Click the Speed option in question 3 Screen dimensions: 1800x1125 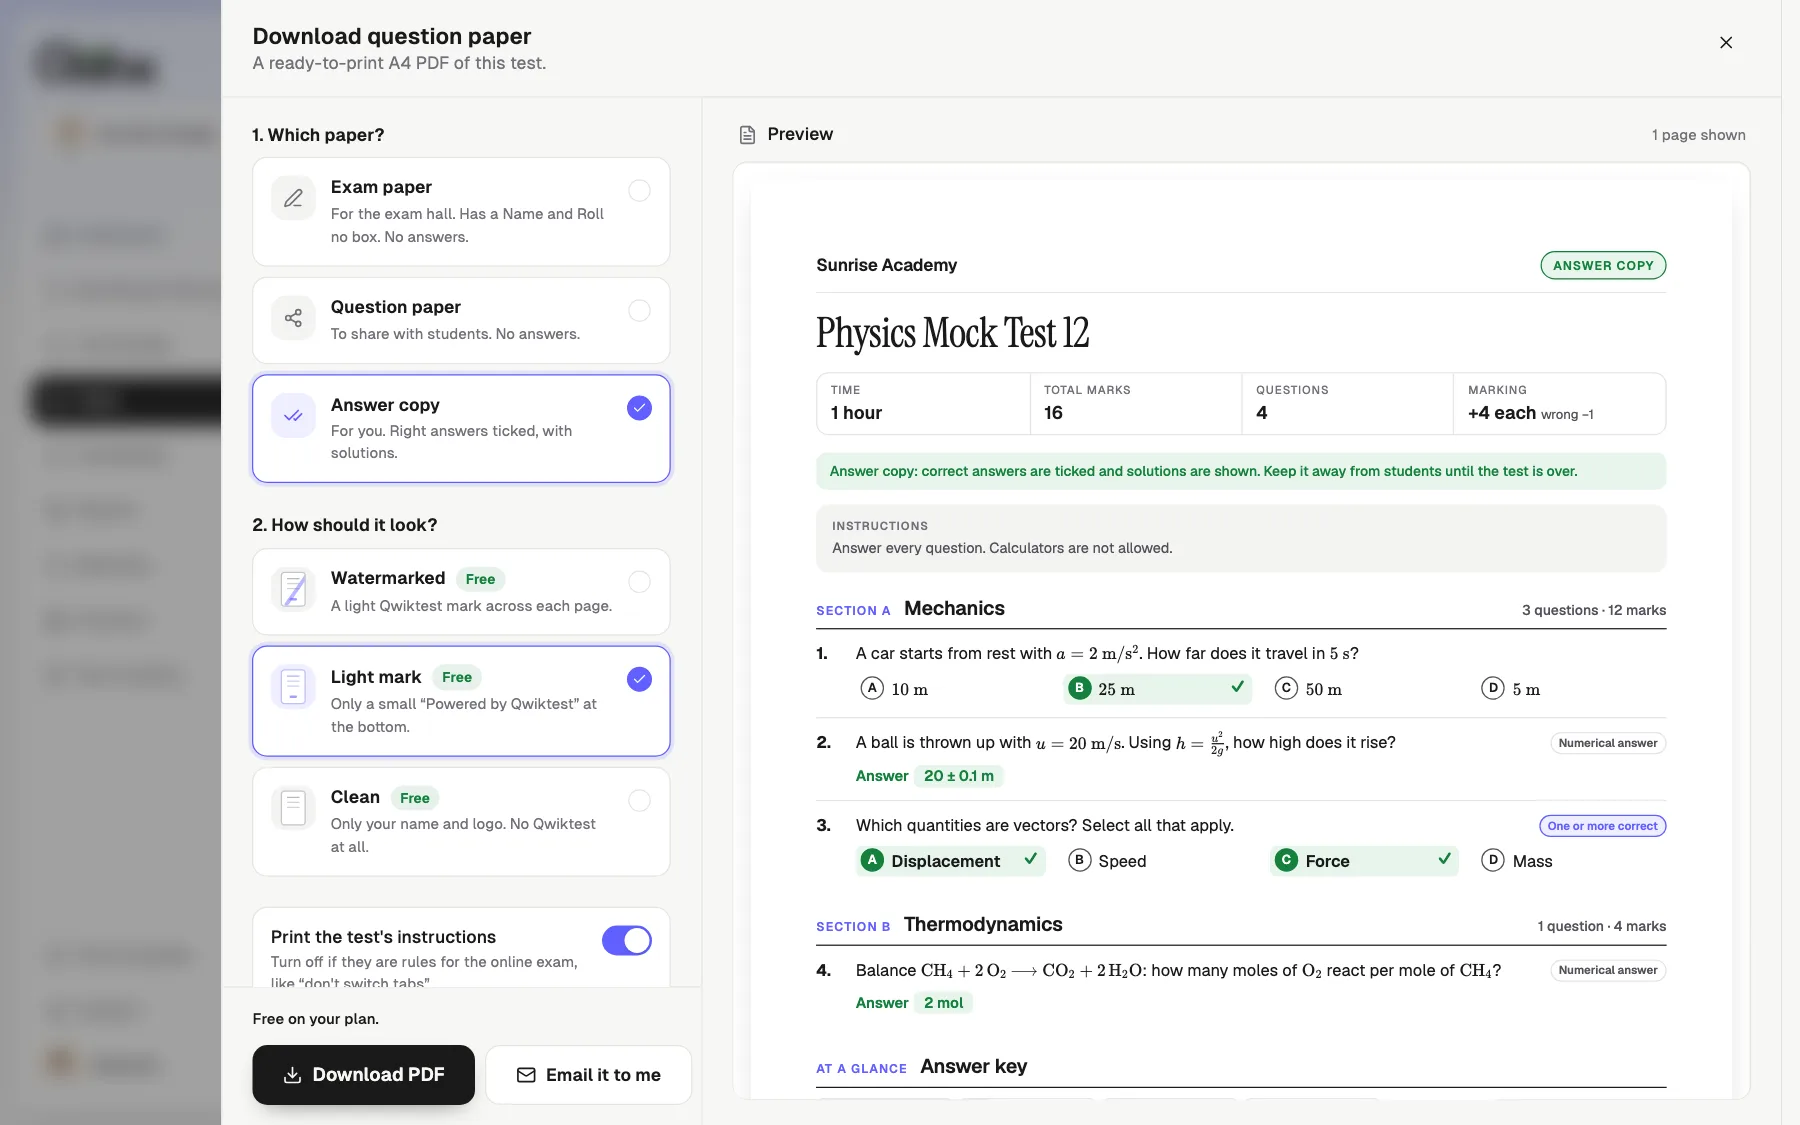coord(1108,861)
